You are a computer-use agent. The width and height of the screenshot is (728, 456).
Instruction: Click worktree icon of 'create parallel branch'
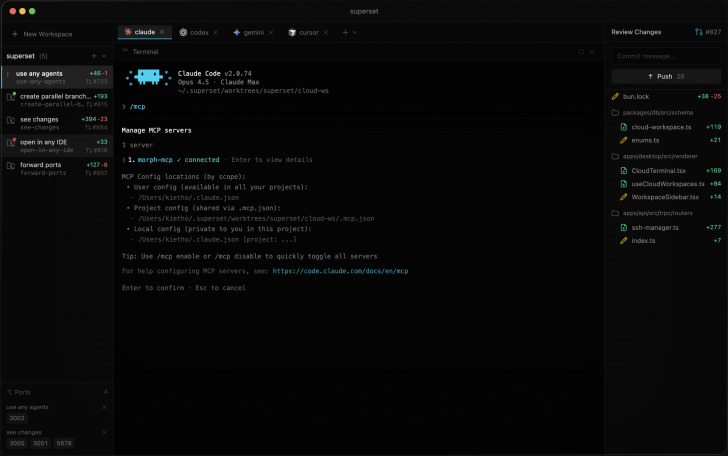[x=11, y=97]
